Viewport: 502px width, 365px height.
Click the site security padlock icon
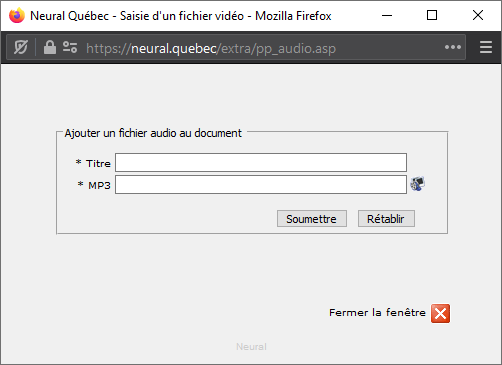[x=50, y=47]
